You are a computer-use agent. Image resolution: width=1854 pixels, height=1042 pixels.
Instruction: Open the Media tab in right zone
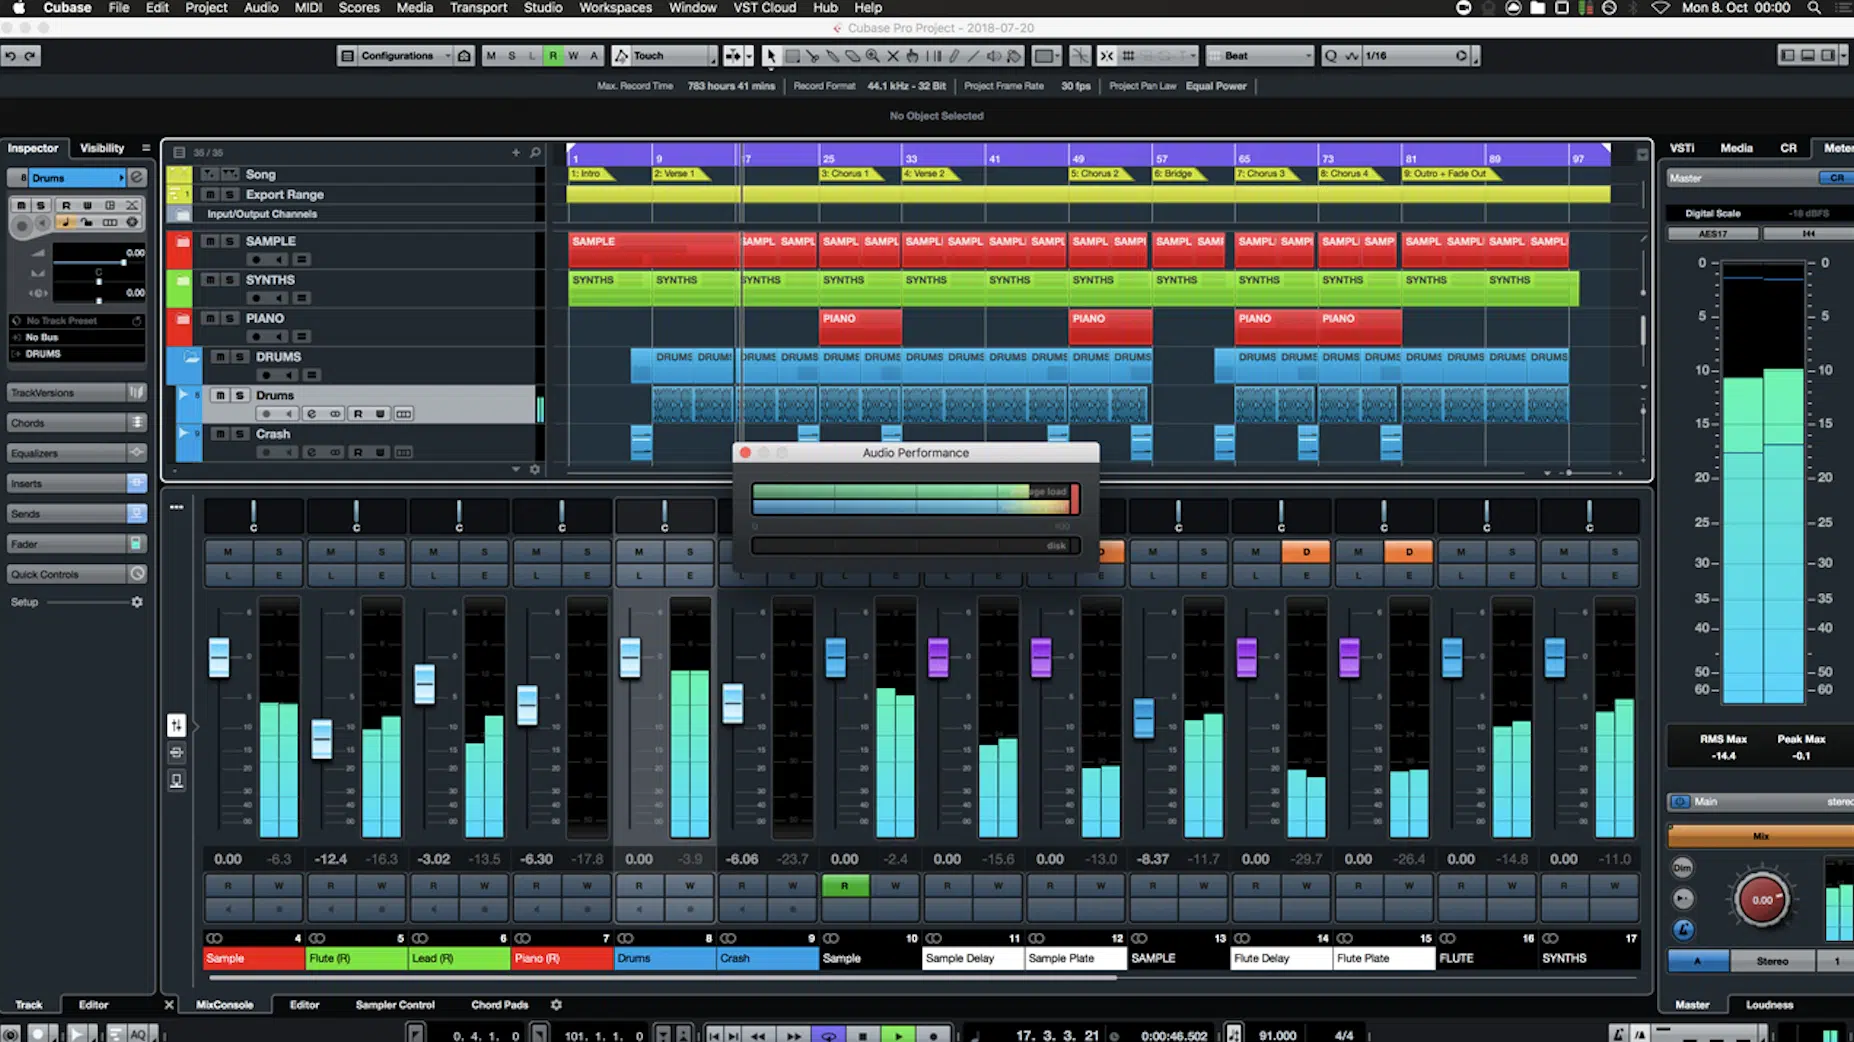pyautogui.click(x=1736, y=148)
